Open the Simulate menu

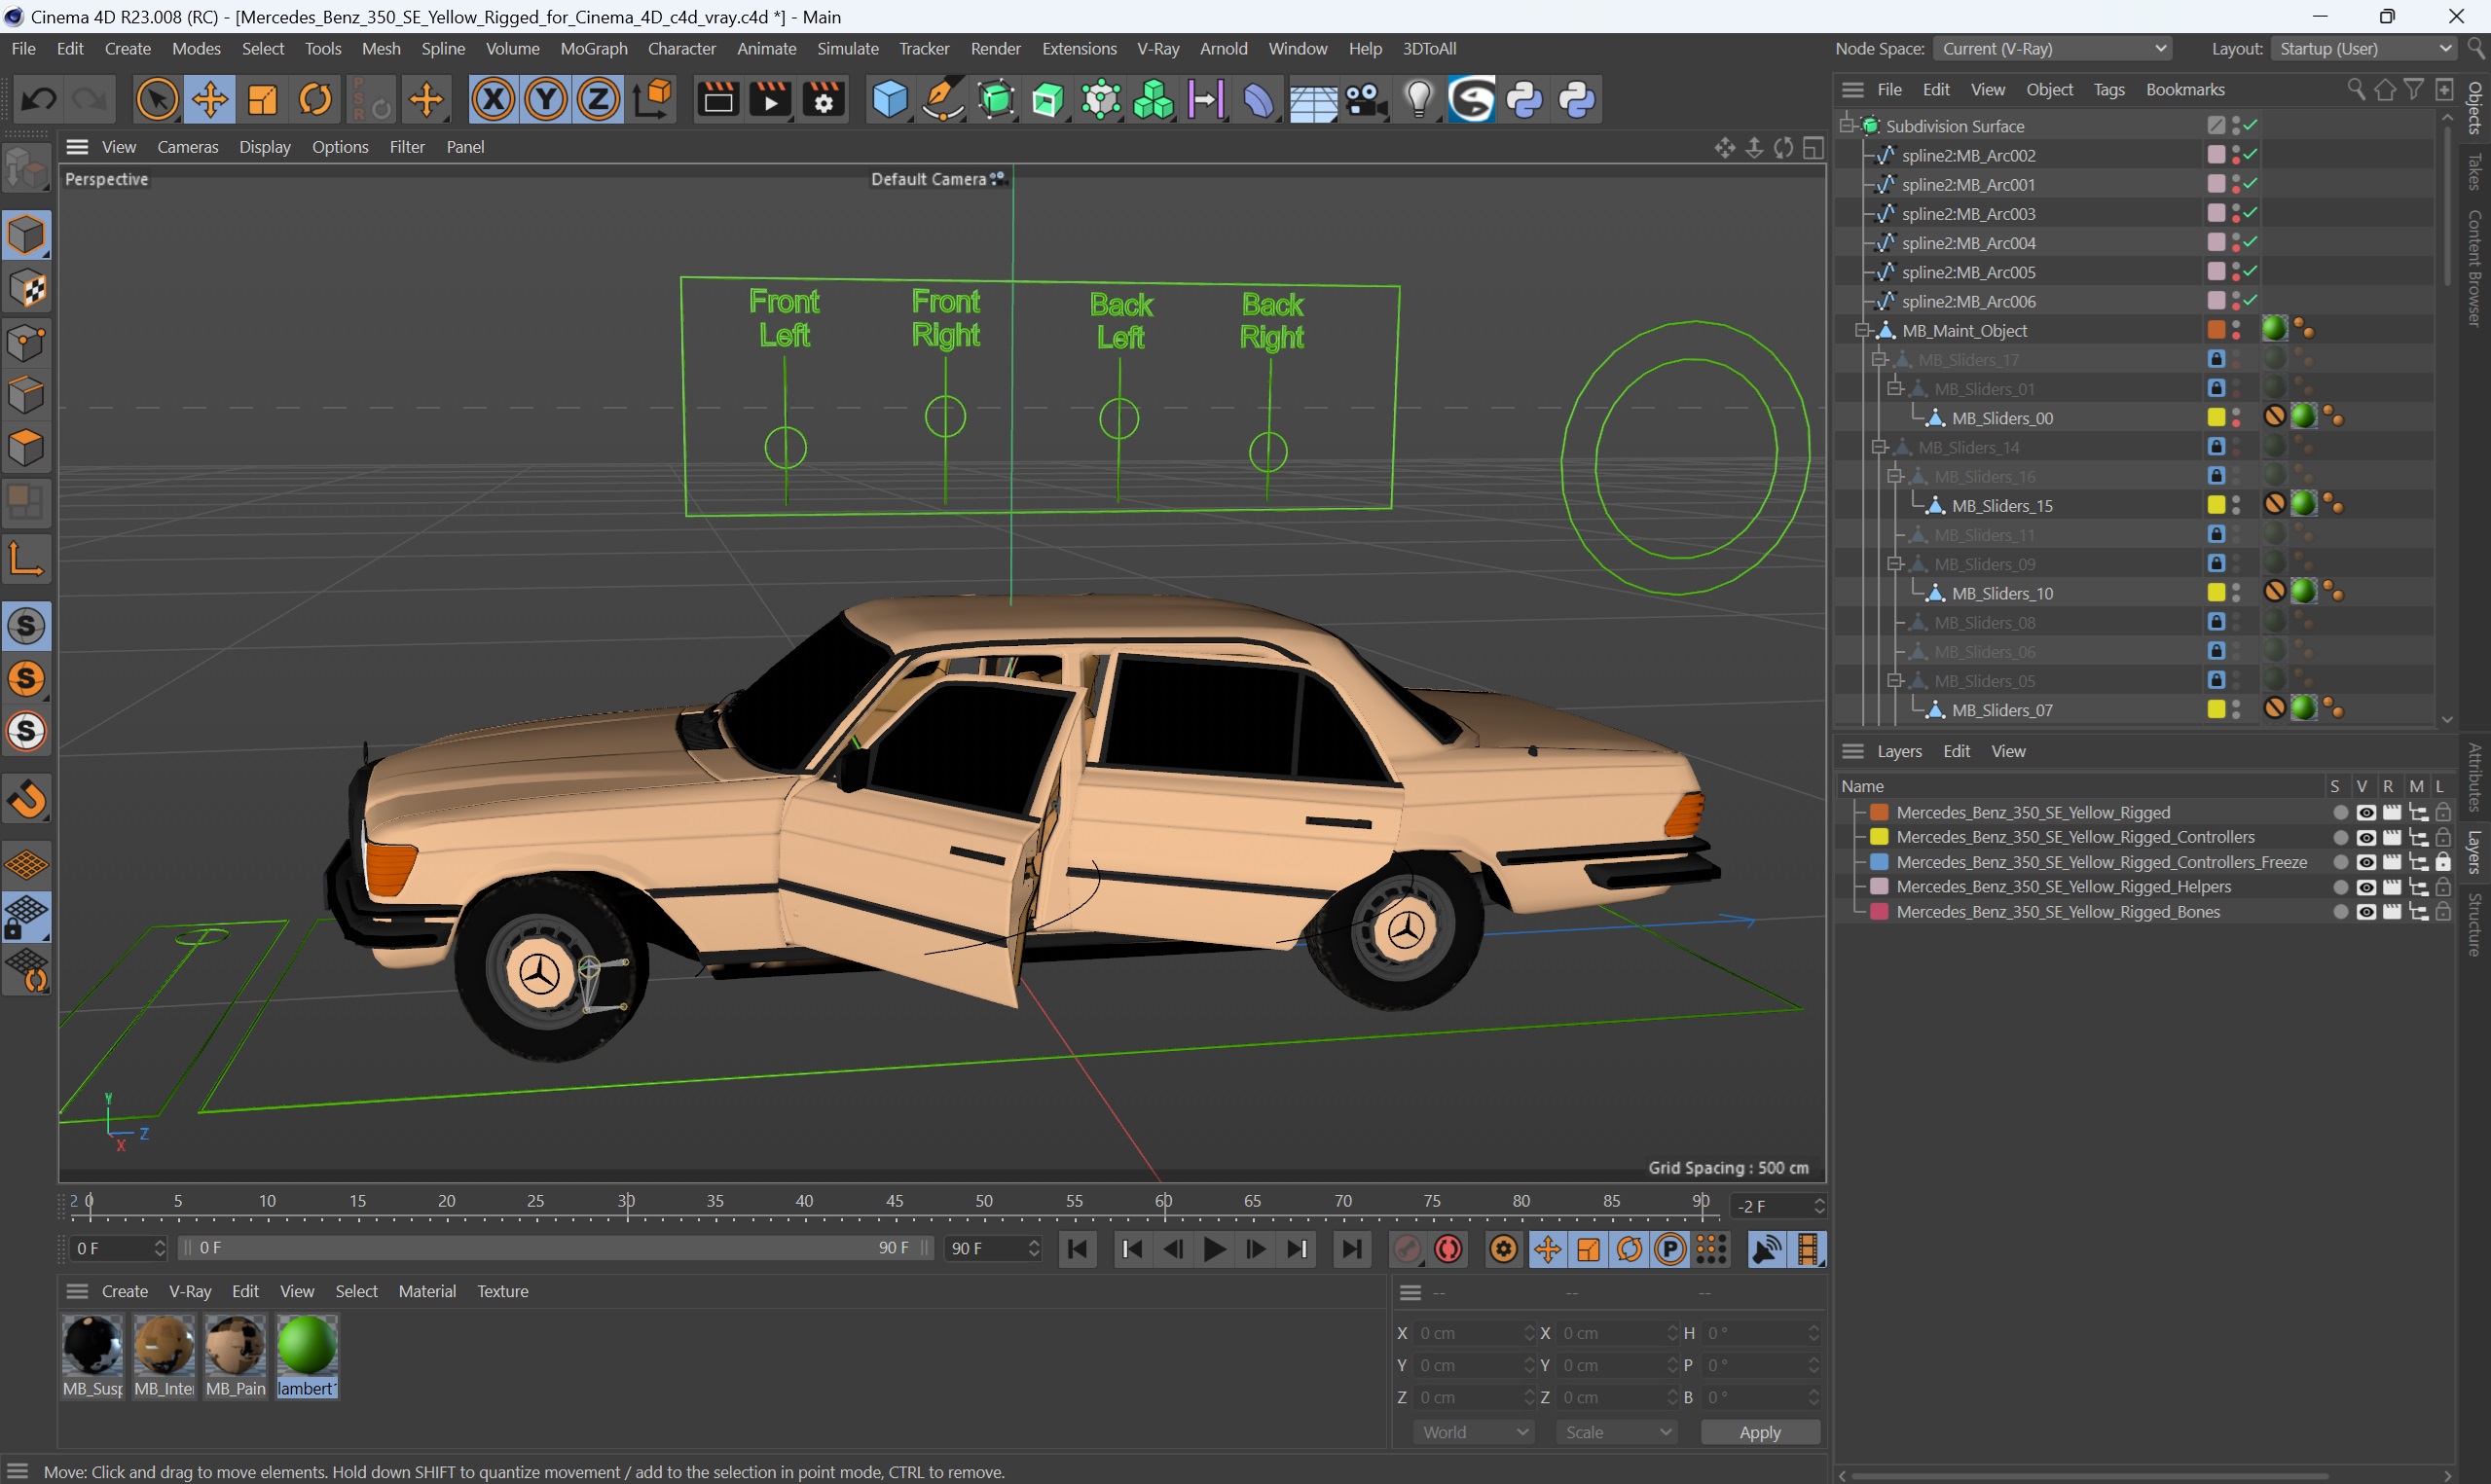tap(847, 48)
